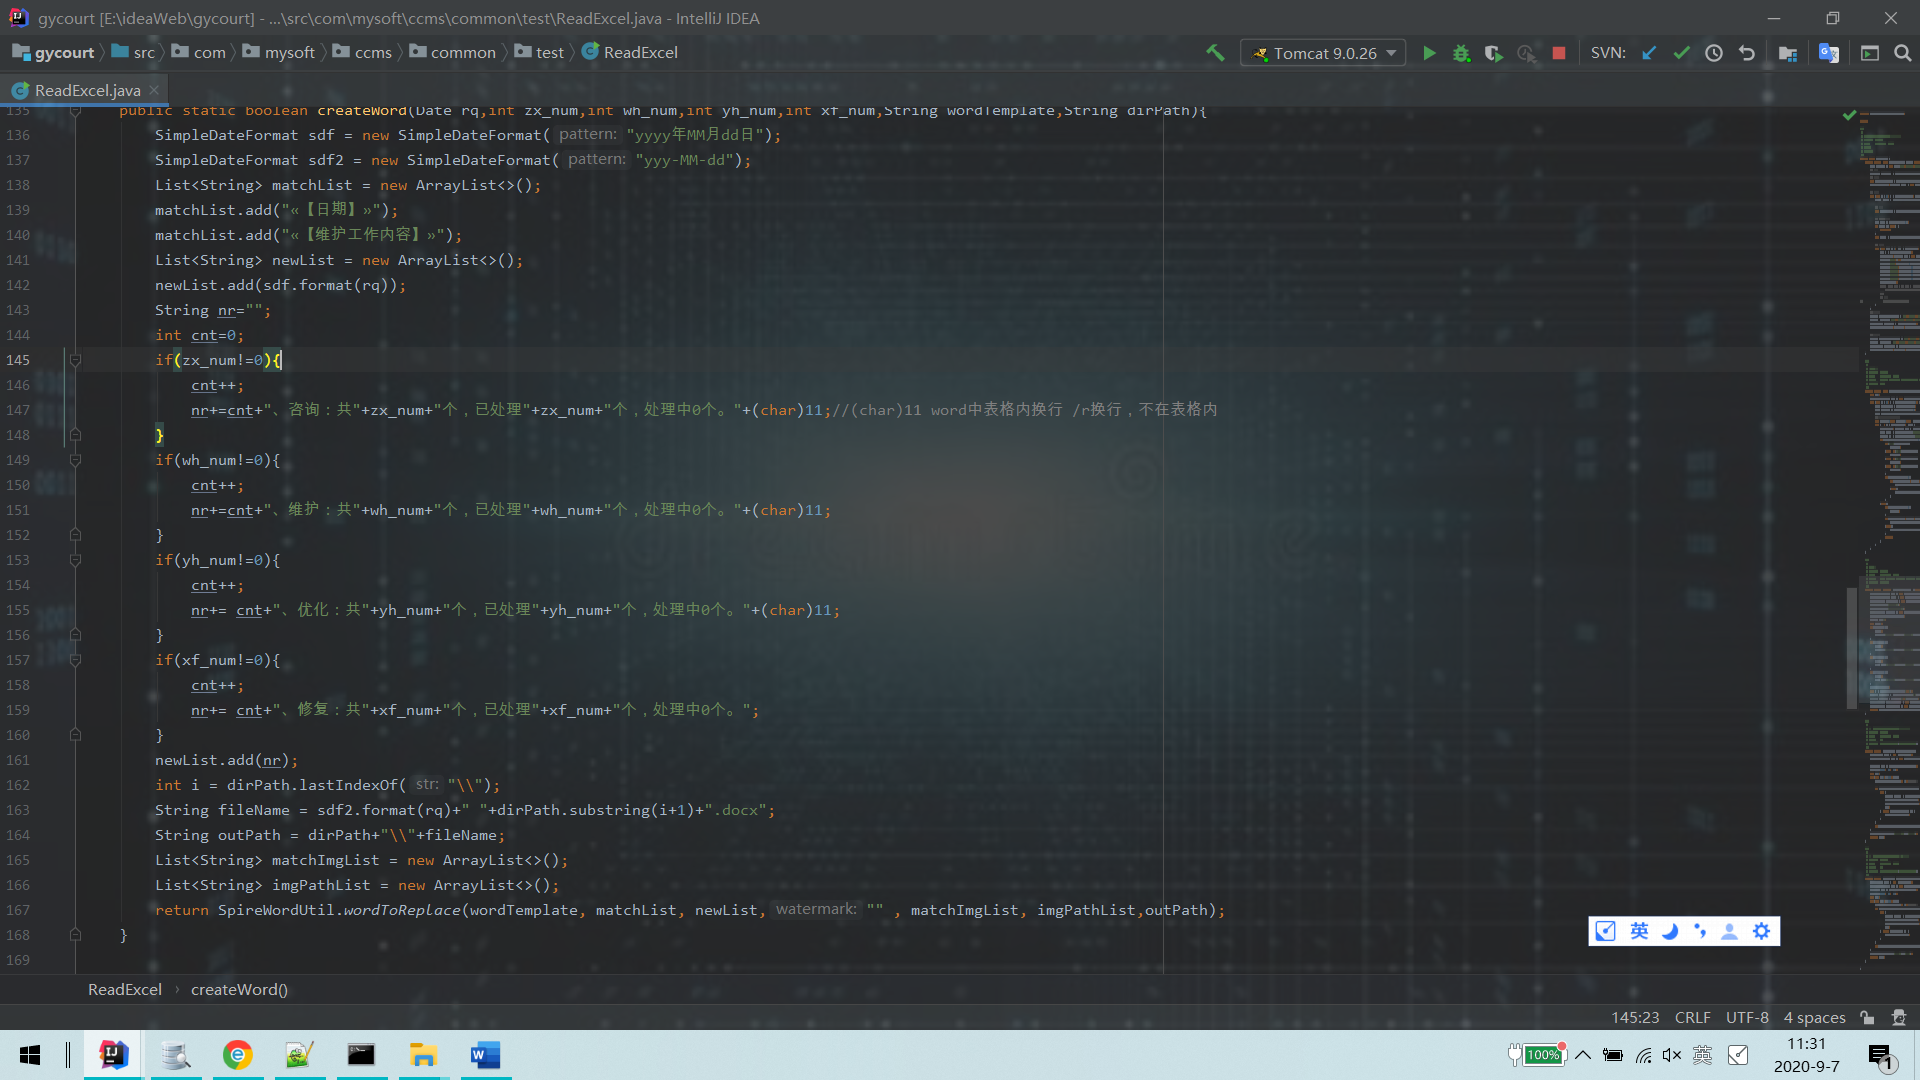1920x1080 pixels.
Task: Stop the running process with red square
Action: tap(1558, 53)
